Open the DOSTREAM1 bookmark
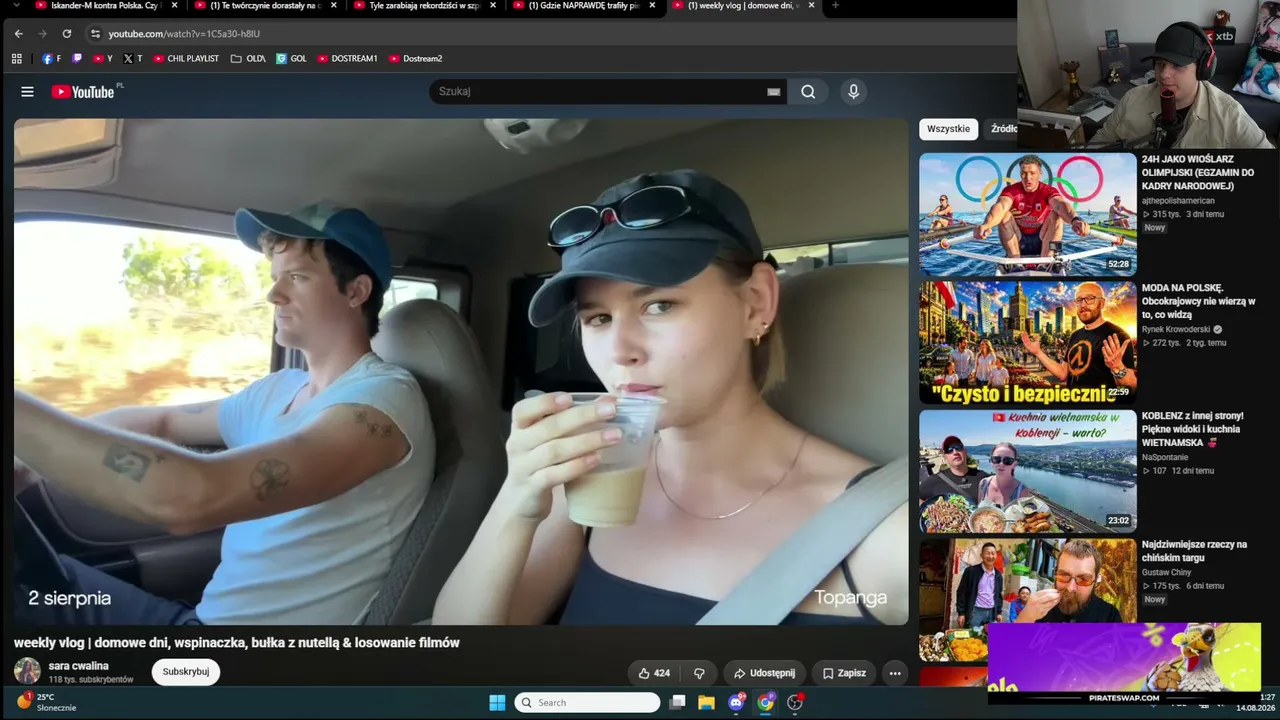 point(347,59)
